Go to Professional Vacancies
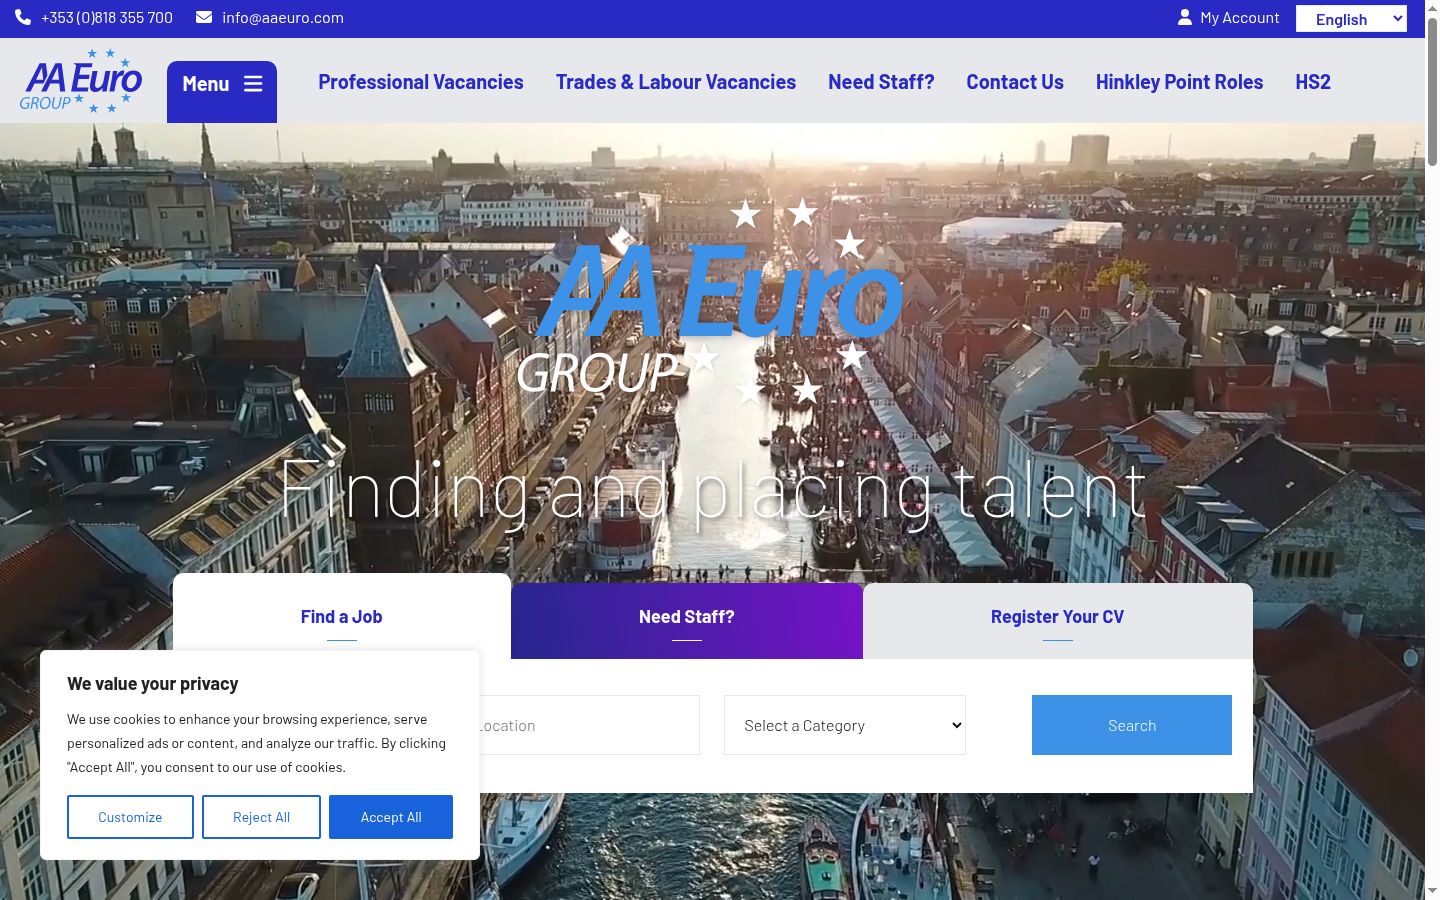 click(x=421, y=82)
